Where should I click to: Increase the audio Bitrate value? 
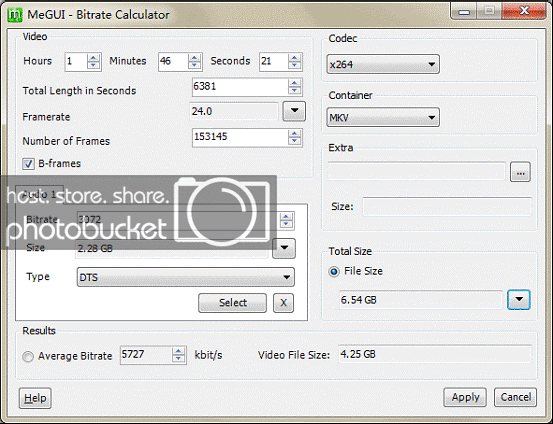286,217
